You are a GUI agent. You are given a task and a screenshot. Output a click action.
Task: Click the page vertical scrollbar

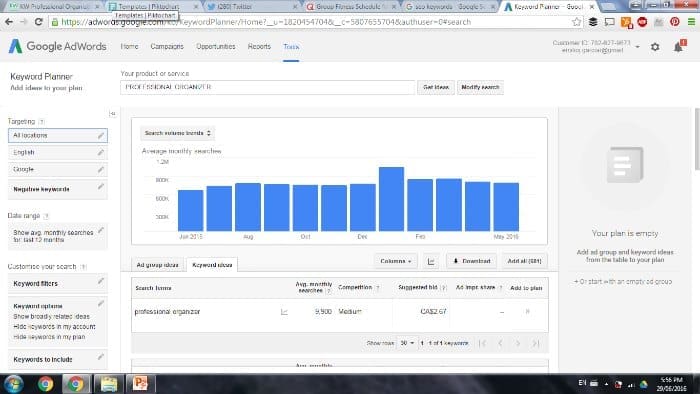[697, 139]
